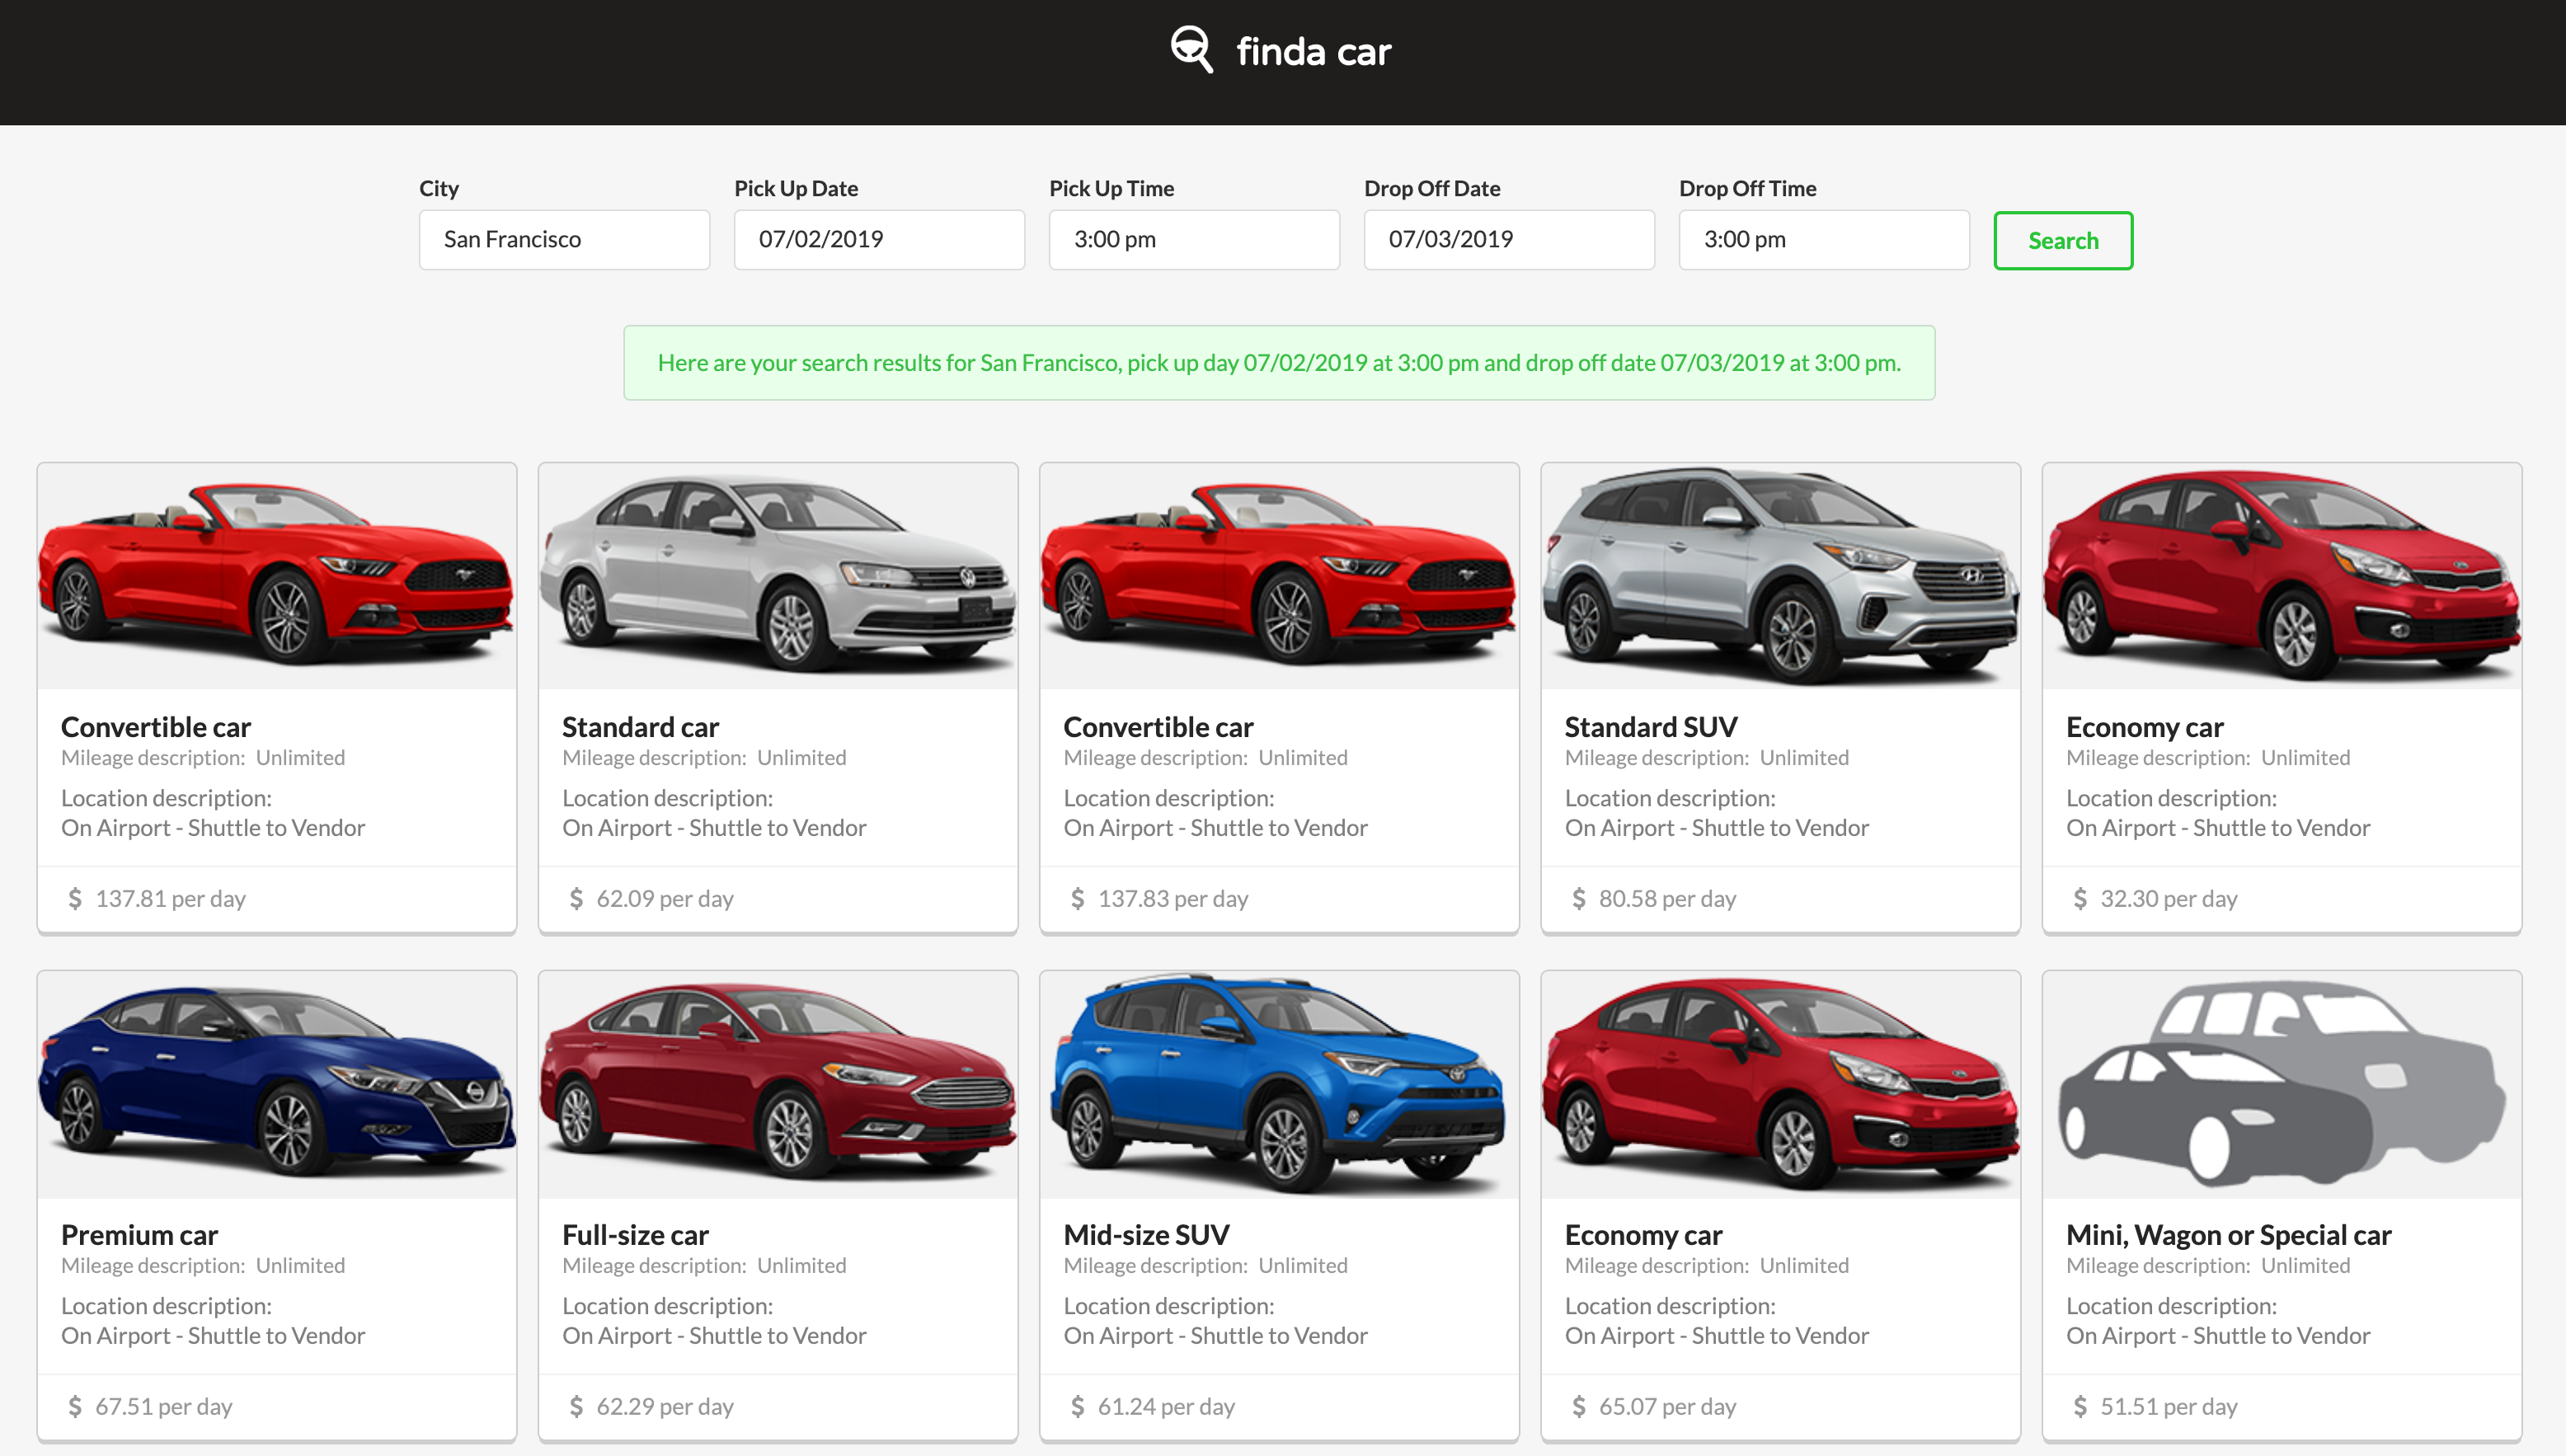The width and height of the screenshot is (2566, 1456).
Task: Open the Drop Off Date field
Action: pos(1508,240)
